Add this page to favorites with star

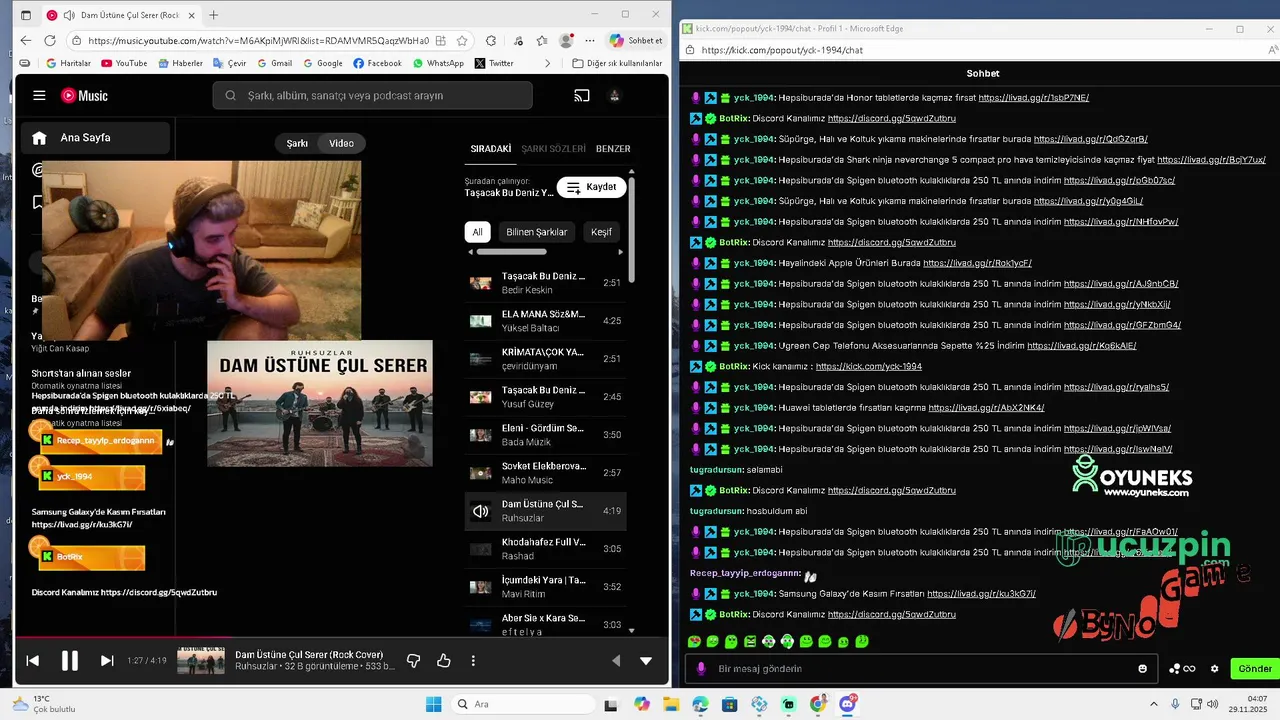[x=462, y=41]
